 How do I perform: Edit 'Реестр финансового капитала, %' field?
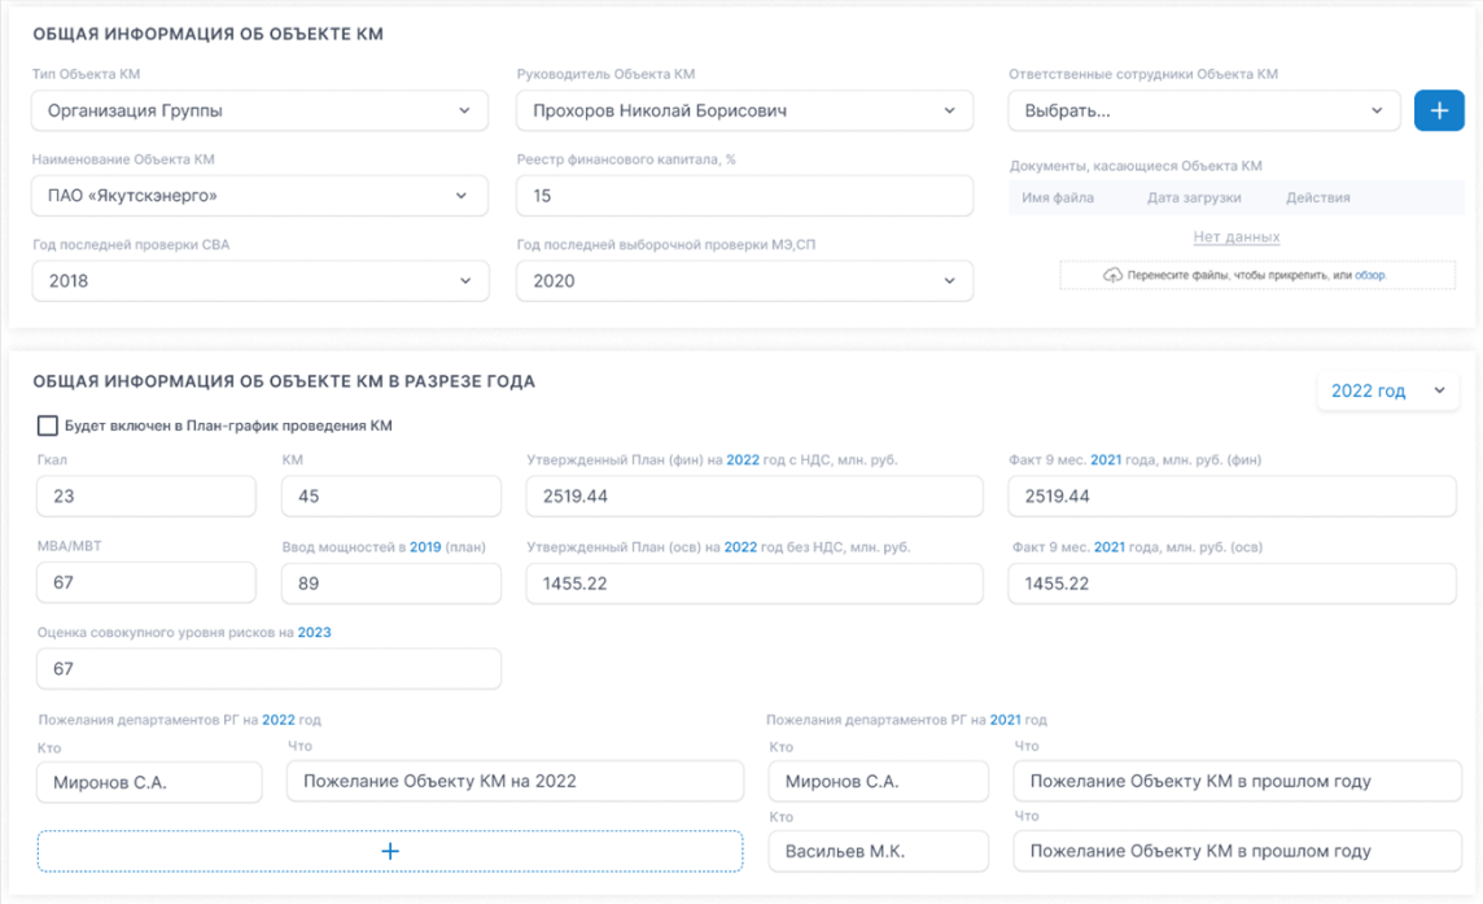744,195
